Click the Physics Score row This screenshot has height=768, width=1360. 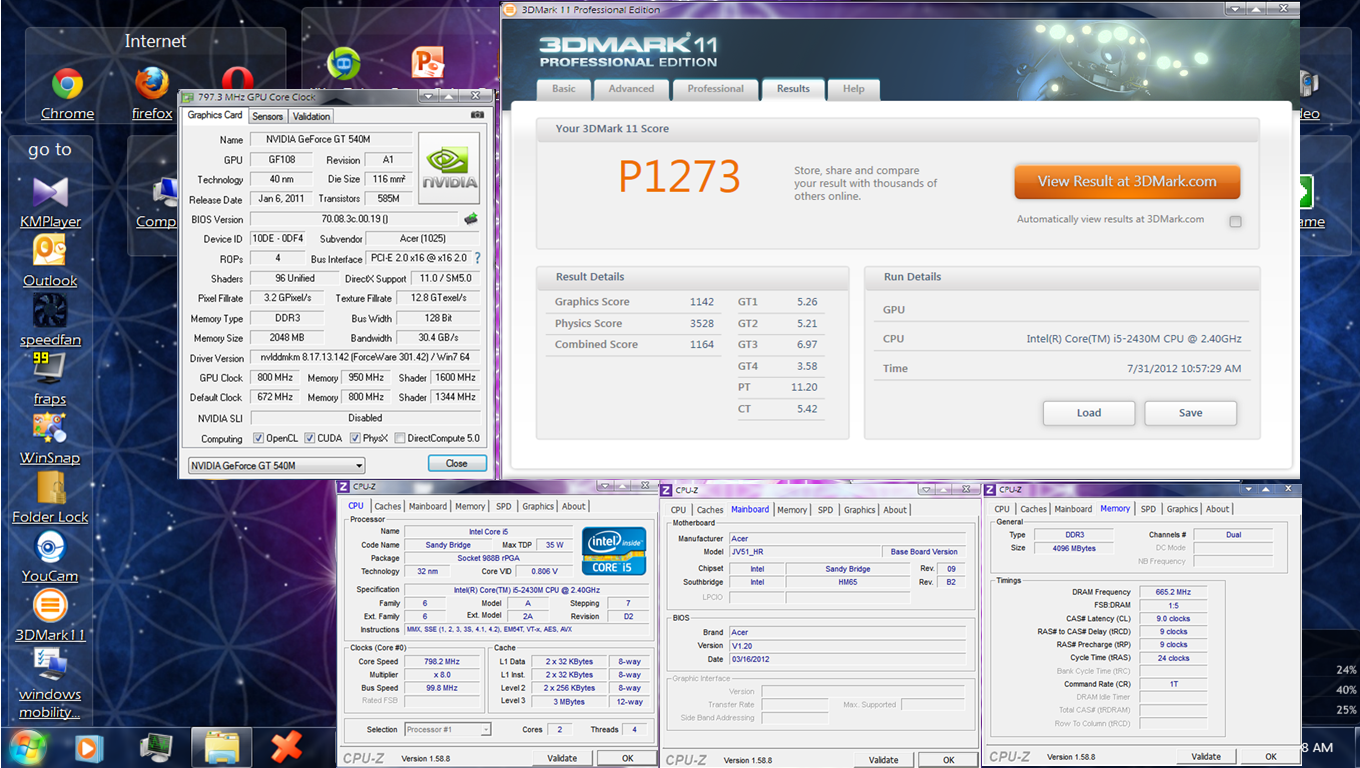(x=634, y=324)
